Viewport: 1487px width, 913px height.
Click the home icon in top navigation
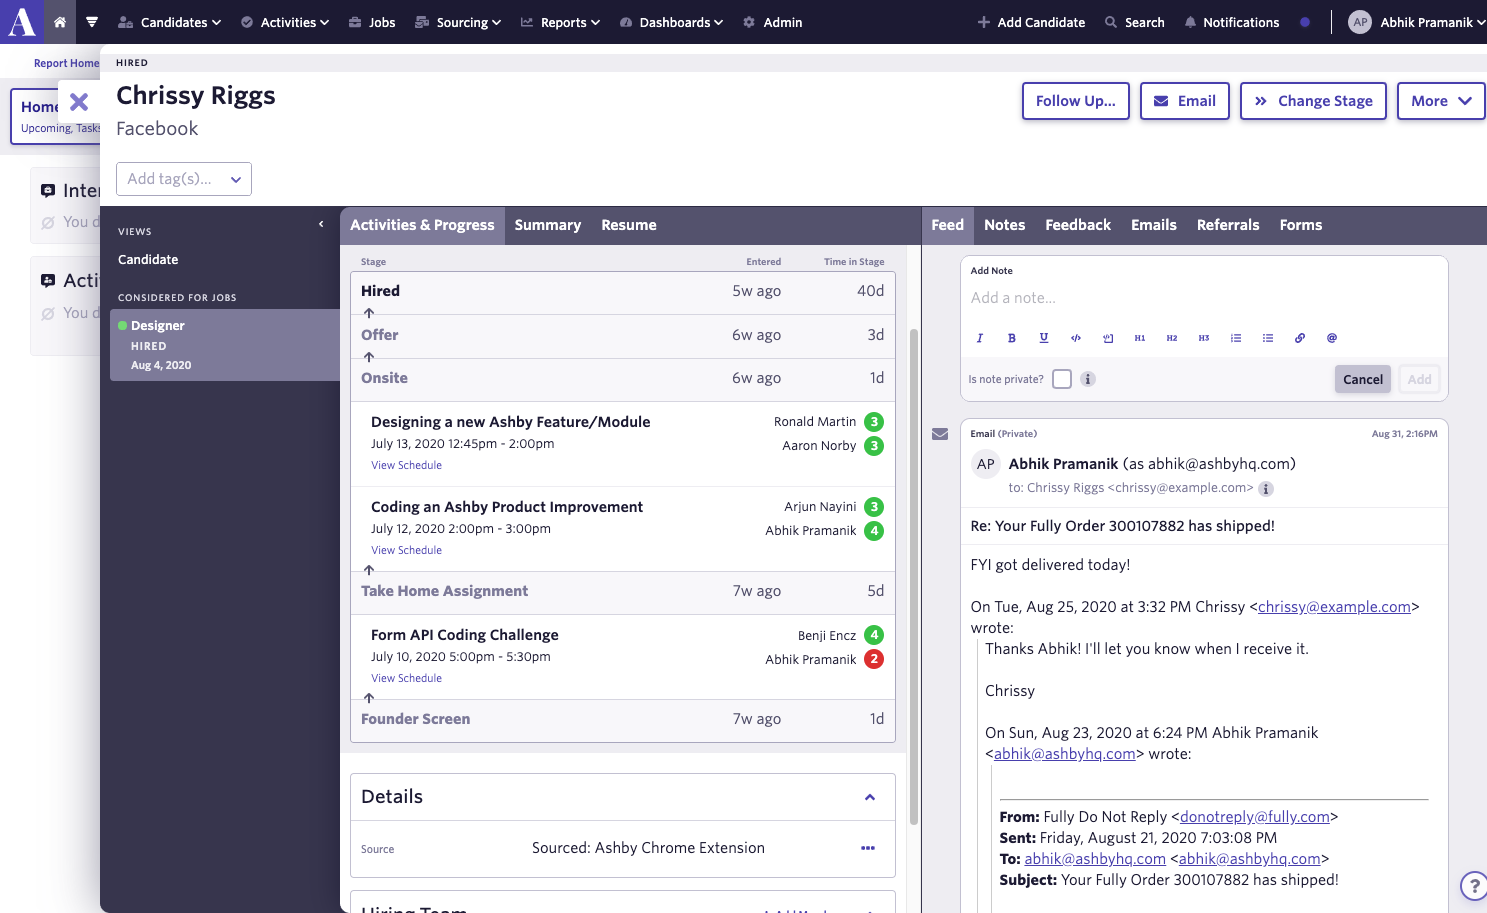(60, 22)
